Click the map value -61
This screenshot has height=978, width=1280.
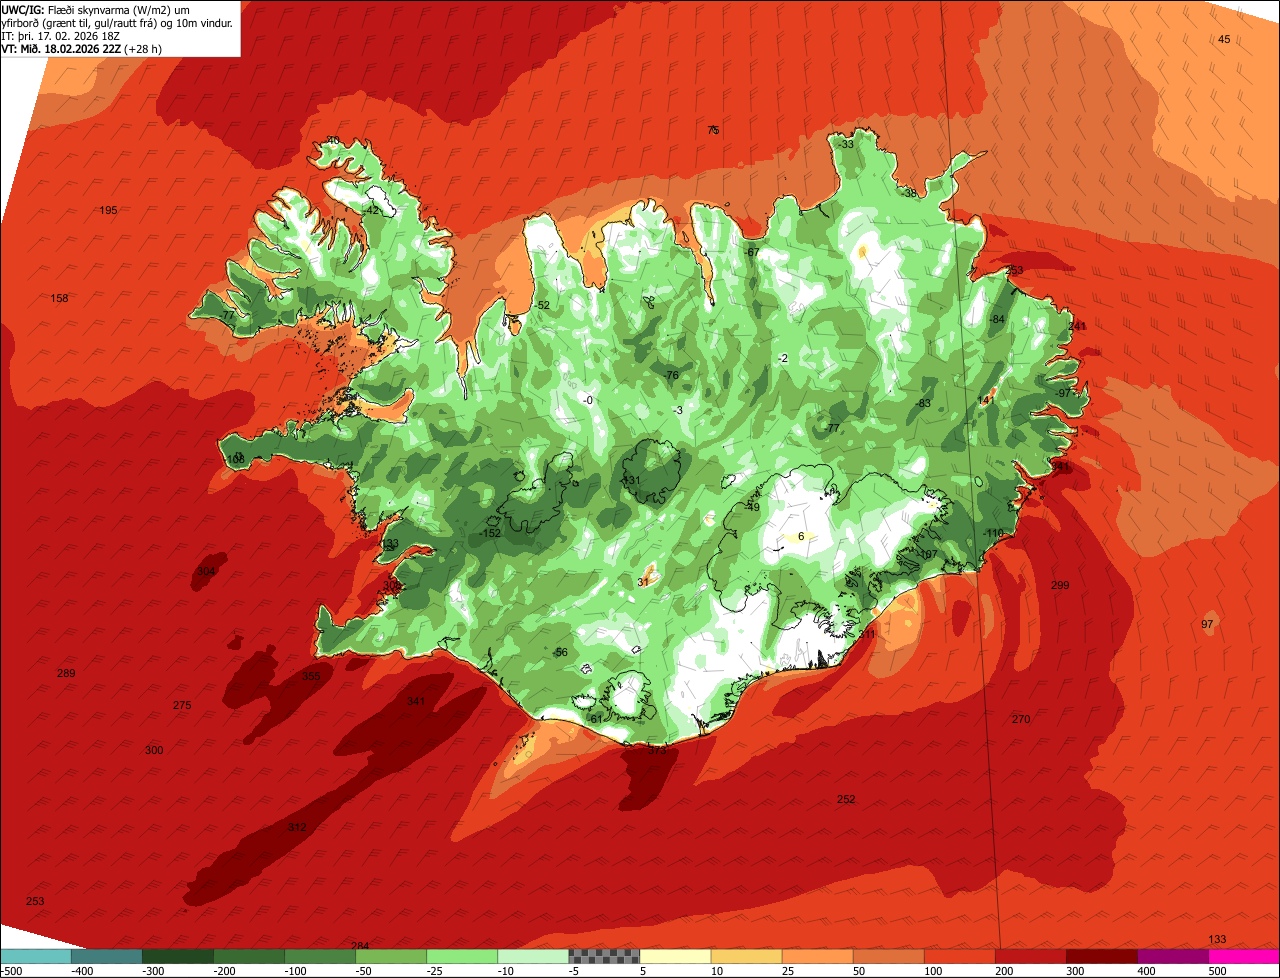click(596, 719)
